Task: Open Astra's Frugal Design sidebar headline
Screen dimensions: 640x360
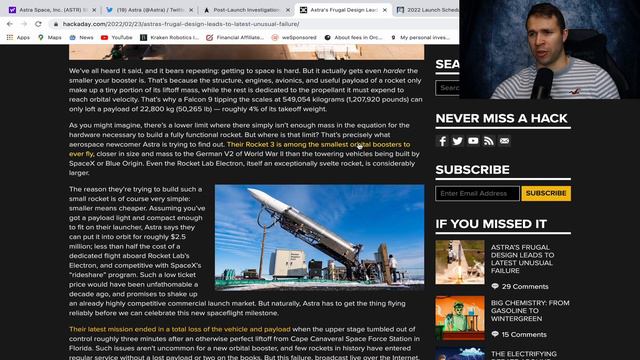Action: click(x=522, y=259)
